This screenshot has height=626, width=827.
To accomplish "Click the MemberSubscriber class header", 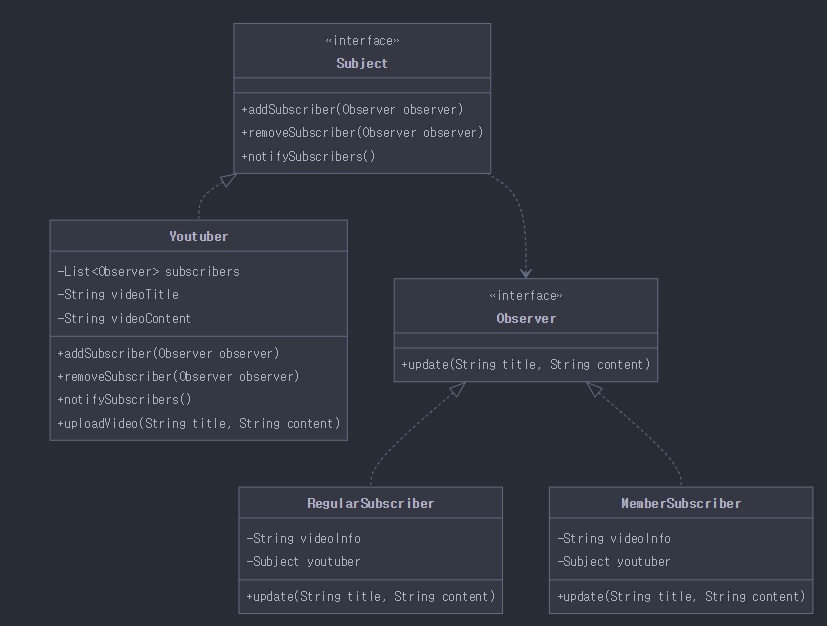I will (681, 503).
